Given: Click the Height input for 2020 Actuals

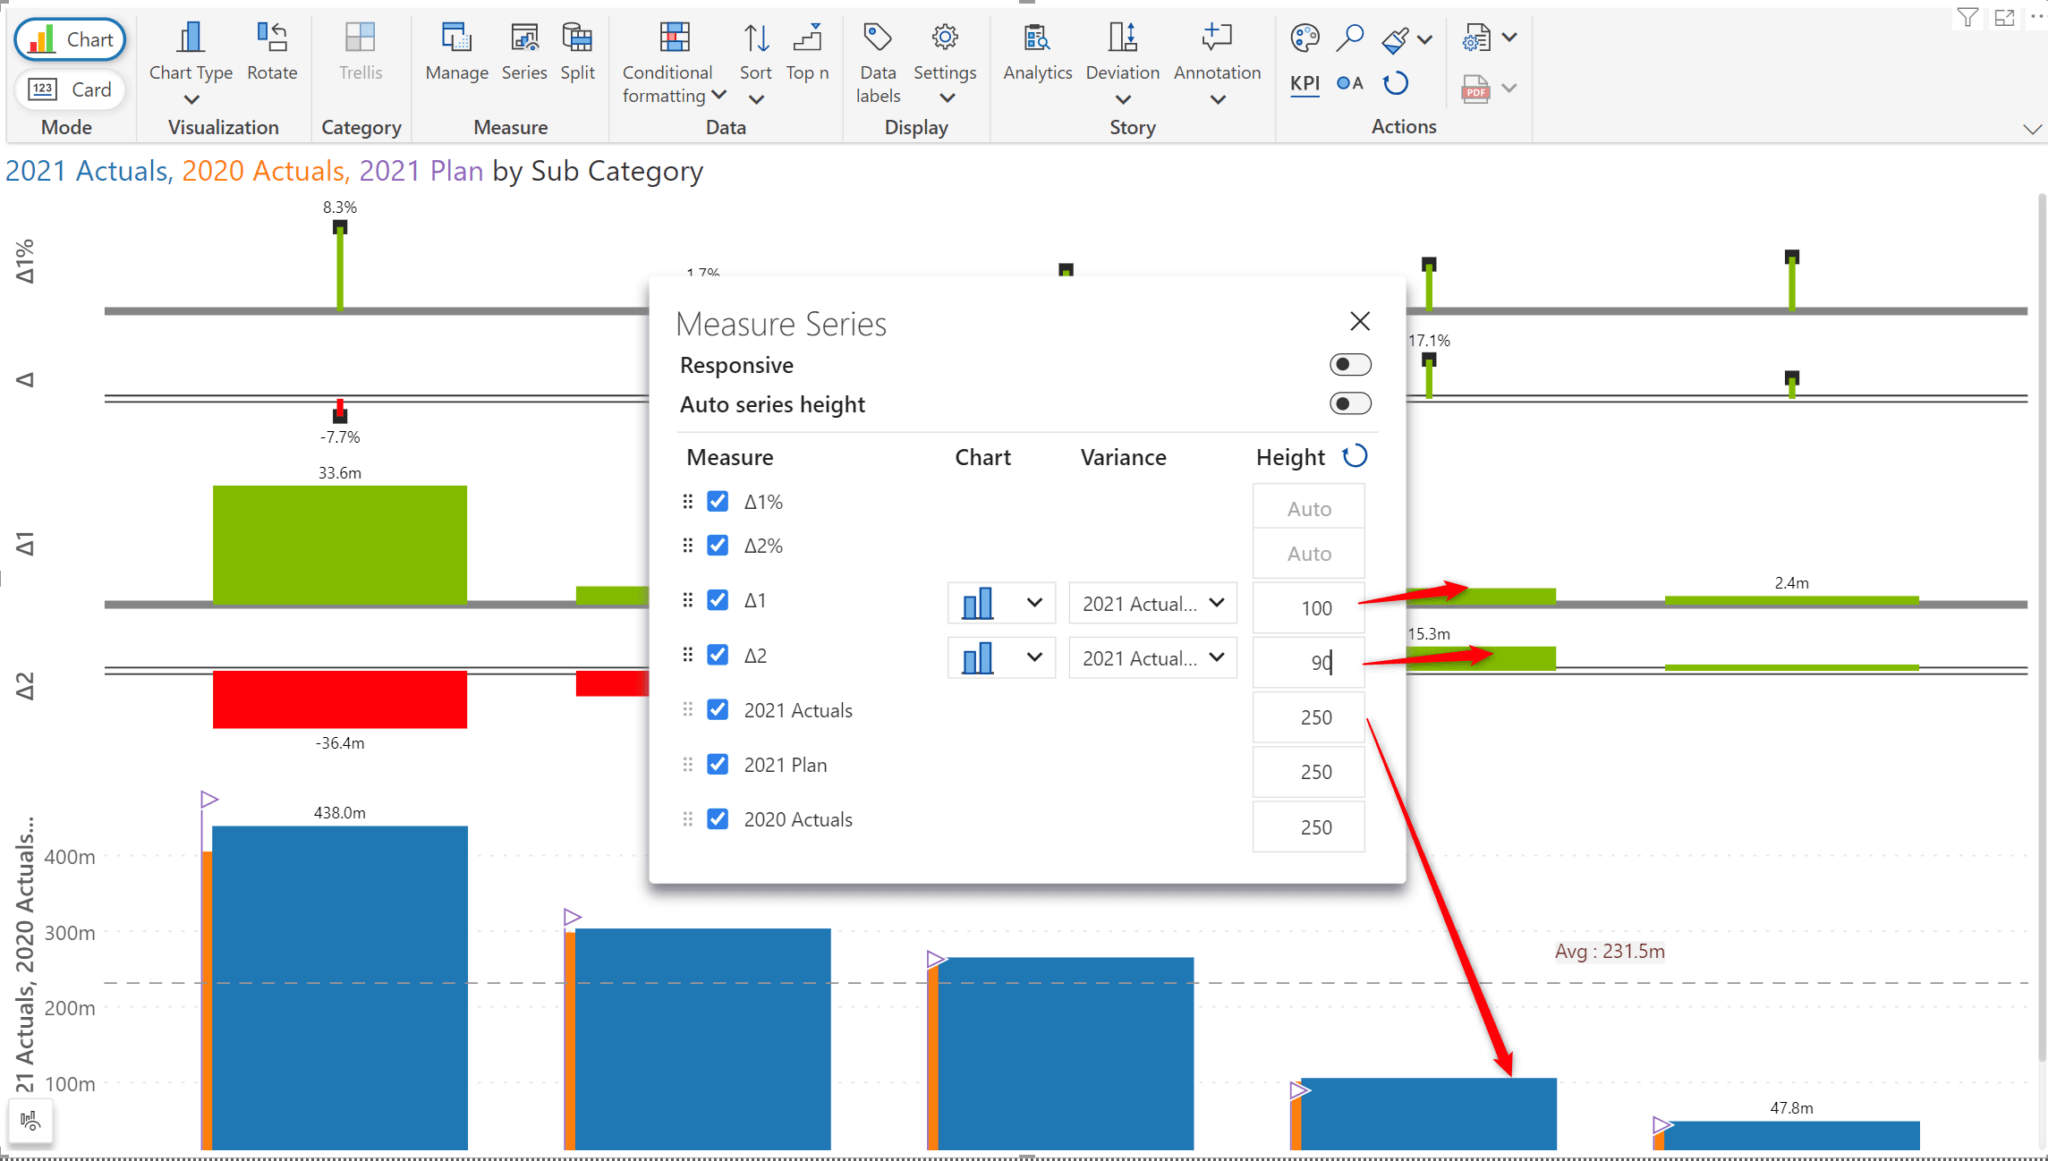Looking at the screenshot, I should (x=1308, y=826).
